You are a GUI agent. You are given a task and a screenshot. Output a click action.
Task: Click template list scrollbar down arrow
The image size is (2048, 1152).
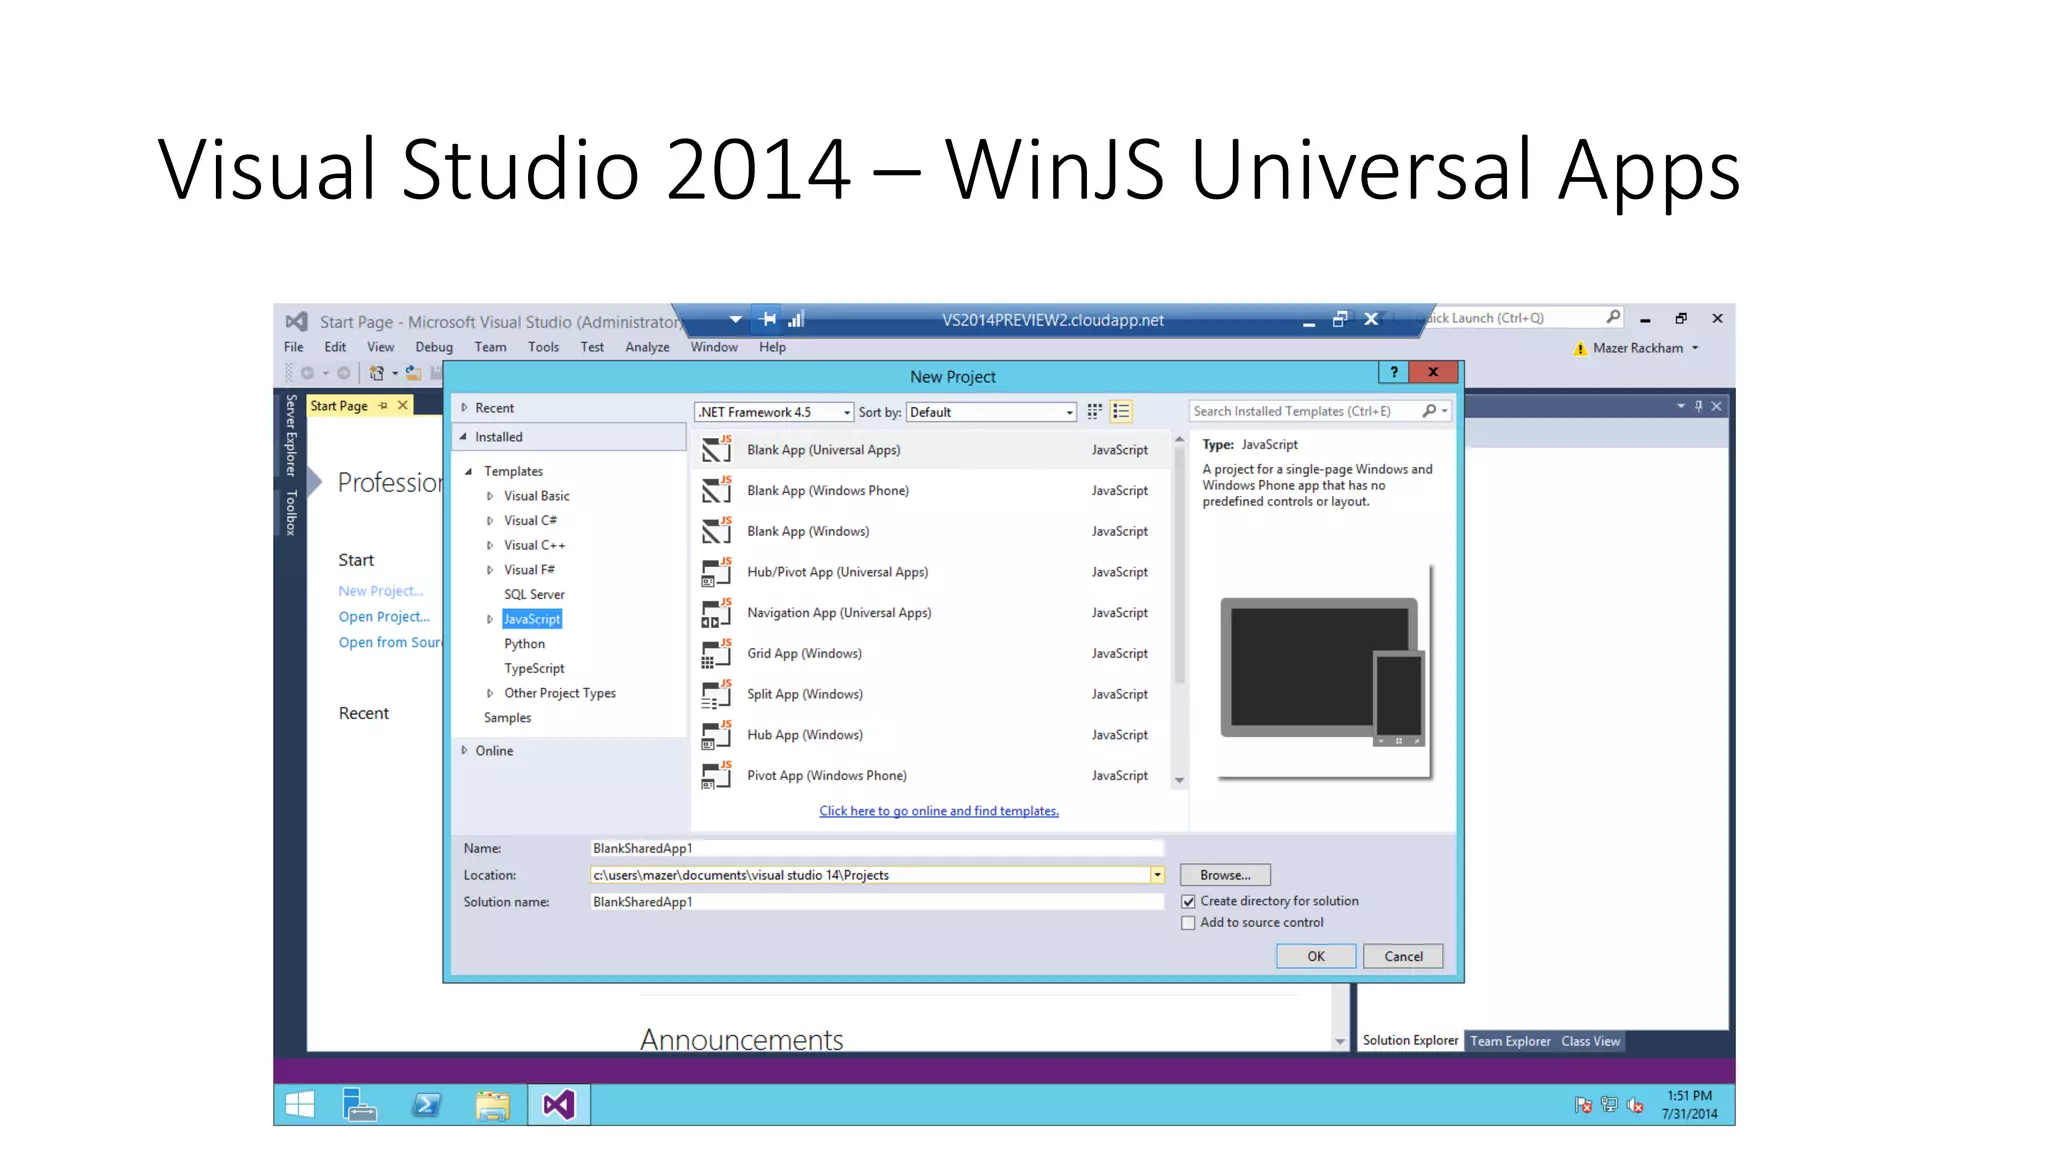[x=1179, y=780]
